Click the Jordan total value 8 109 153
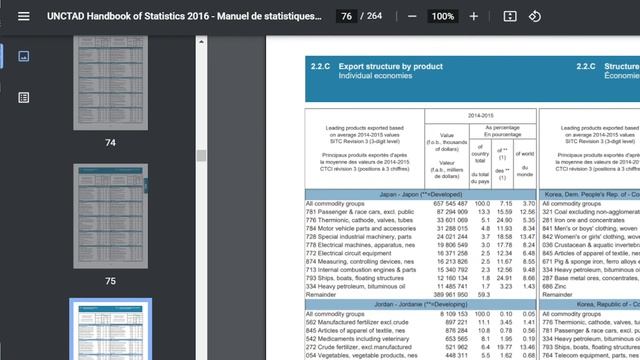This screenshot has height=360, width=640. point(453,314)
